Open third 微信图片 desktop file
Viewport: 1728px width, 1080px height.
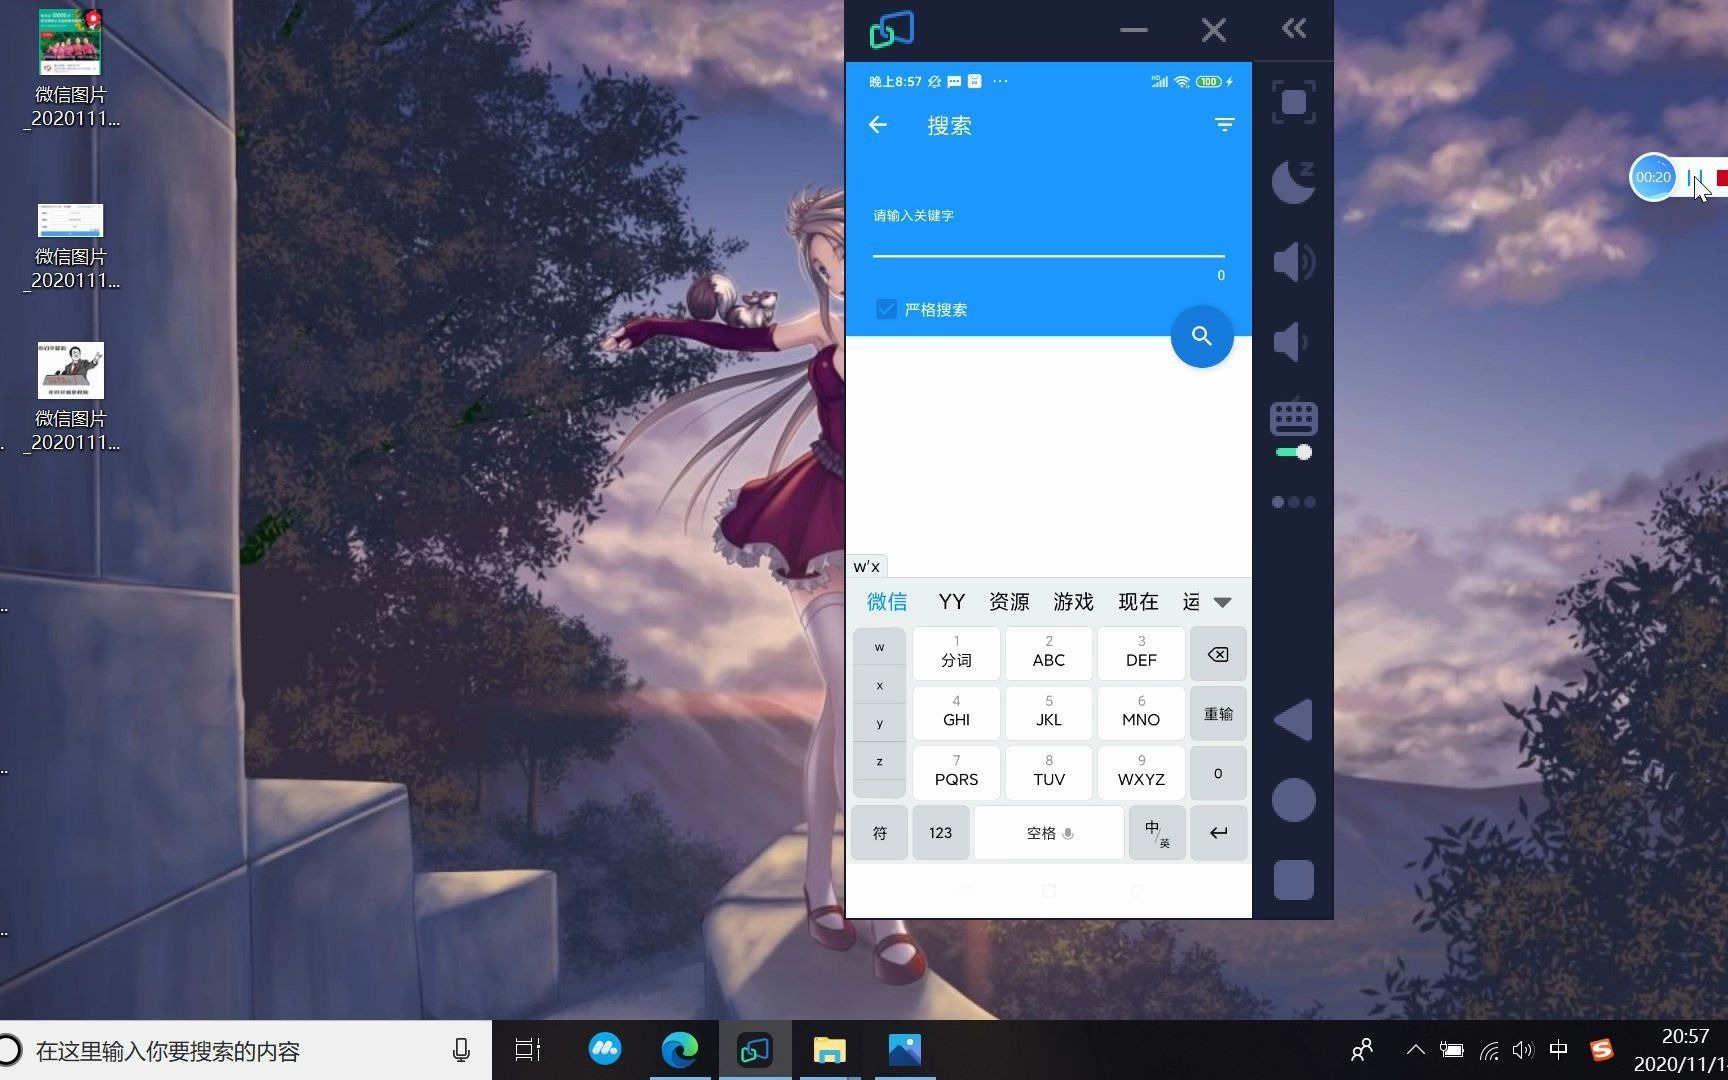tap(70, 397)
